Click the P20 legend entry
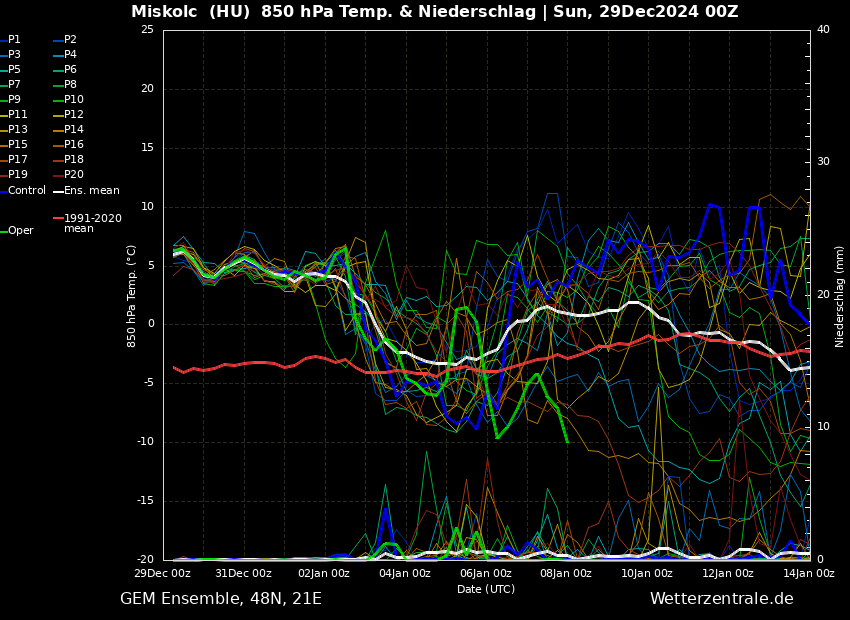Viewport: 850px width, 620px height. tap(74, 175)
